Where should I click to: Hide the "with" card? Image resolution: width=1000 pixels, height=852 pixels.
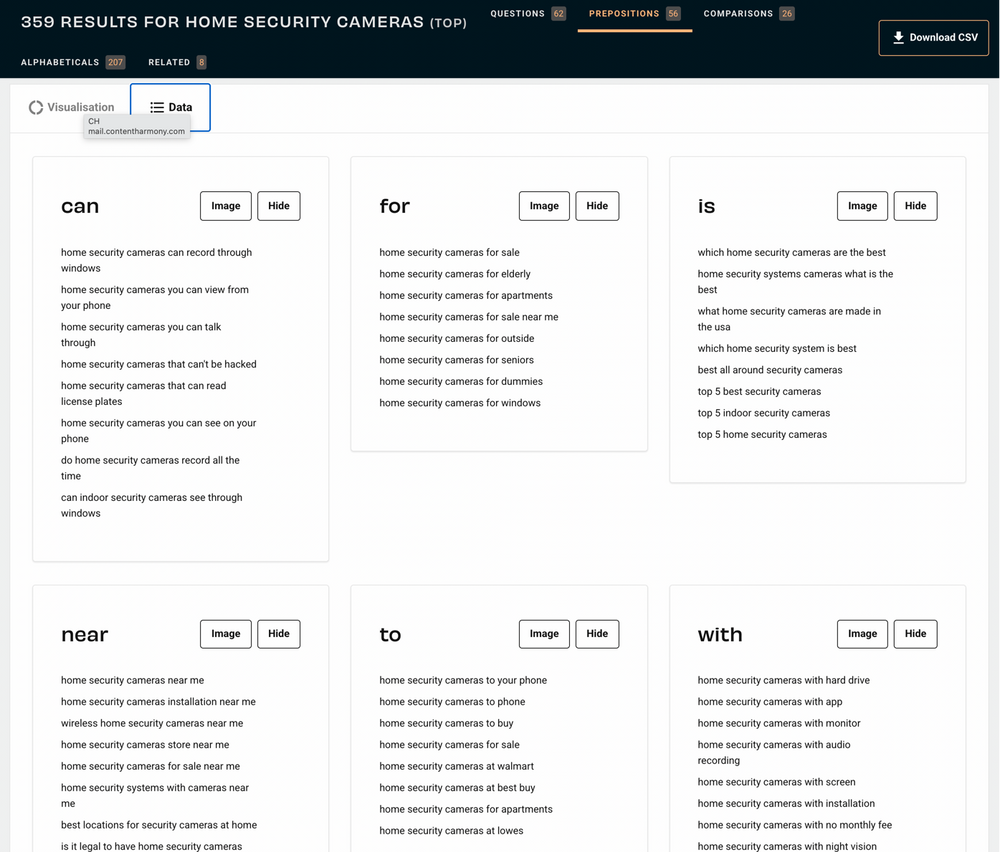(915, 633)
